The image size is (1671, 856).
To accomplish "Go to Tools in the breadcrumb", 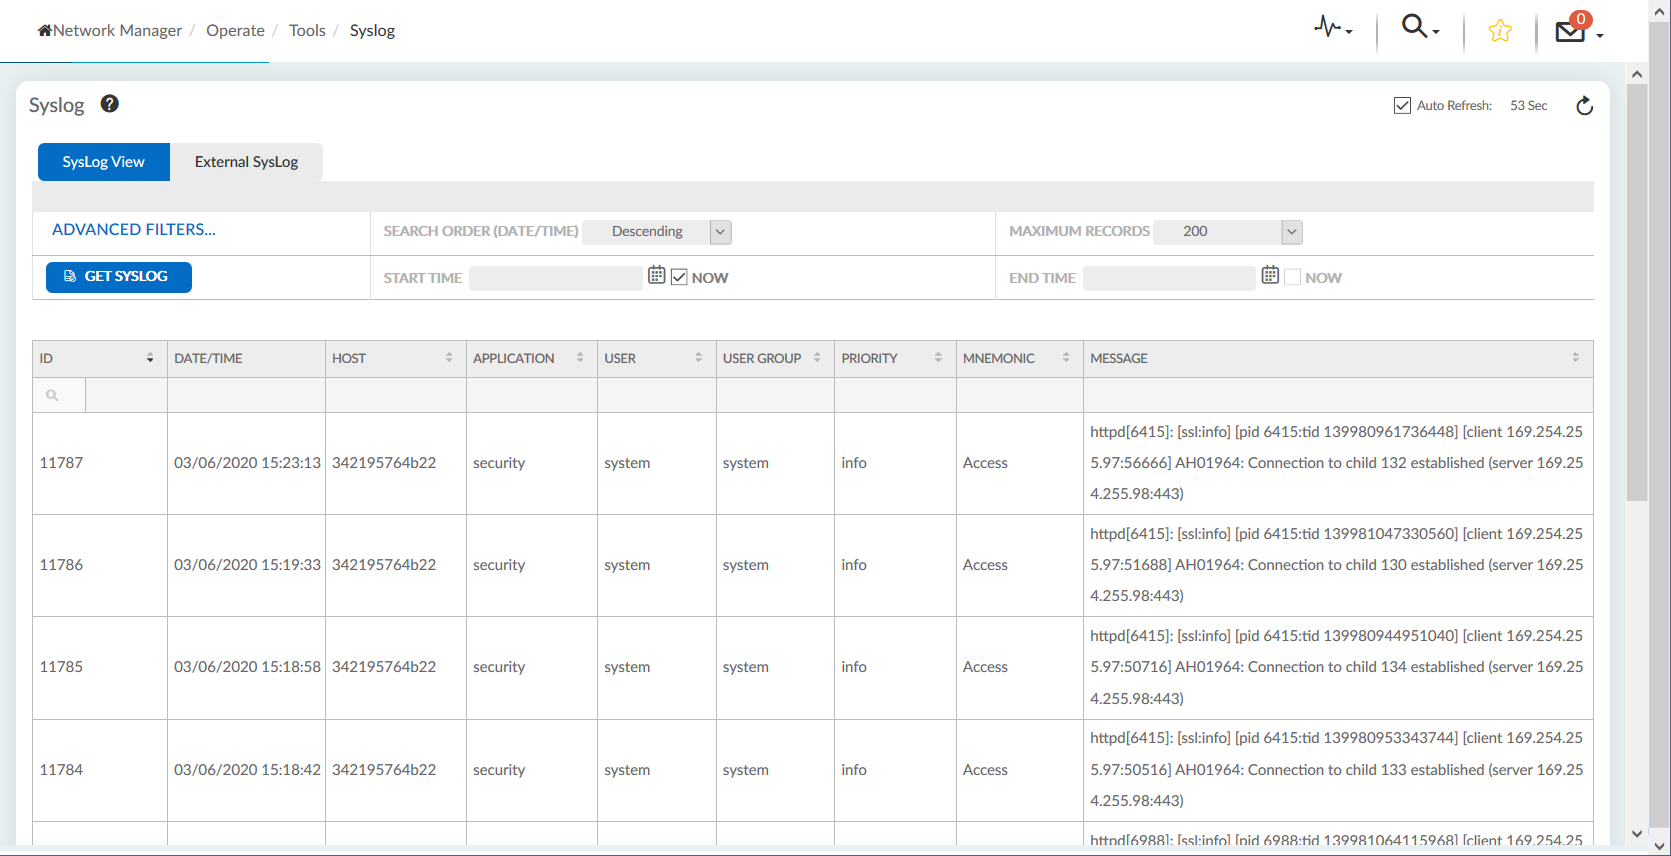I will (307, 31).
